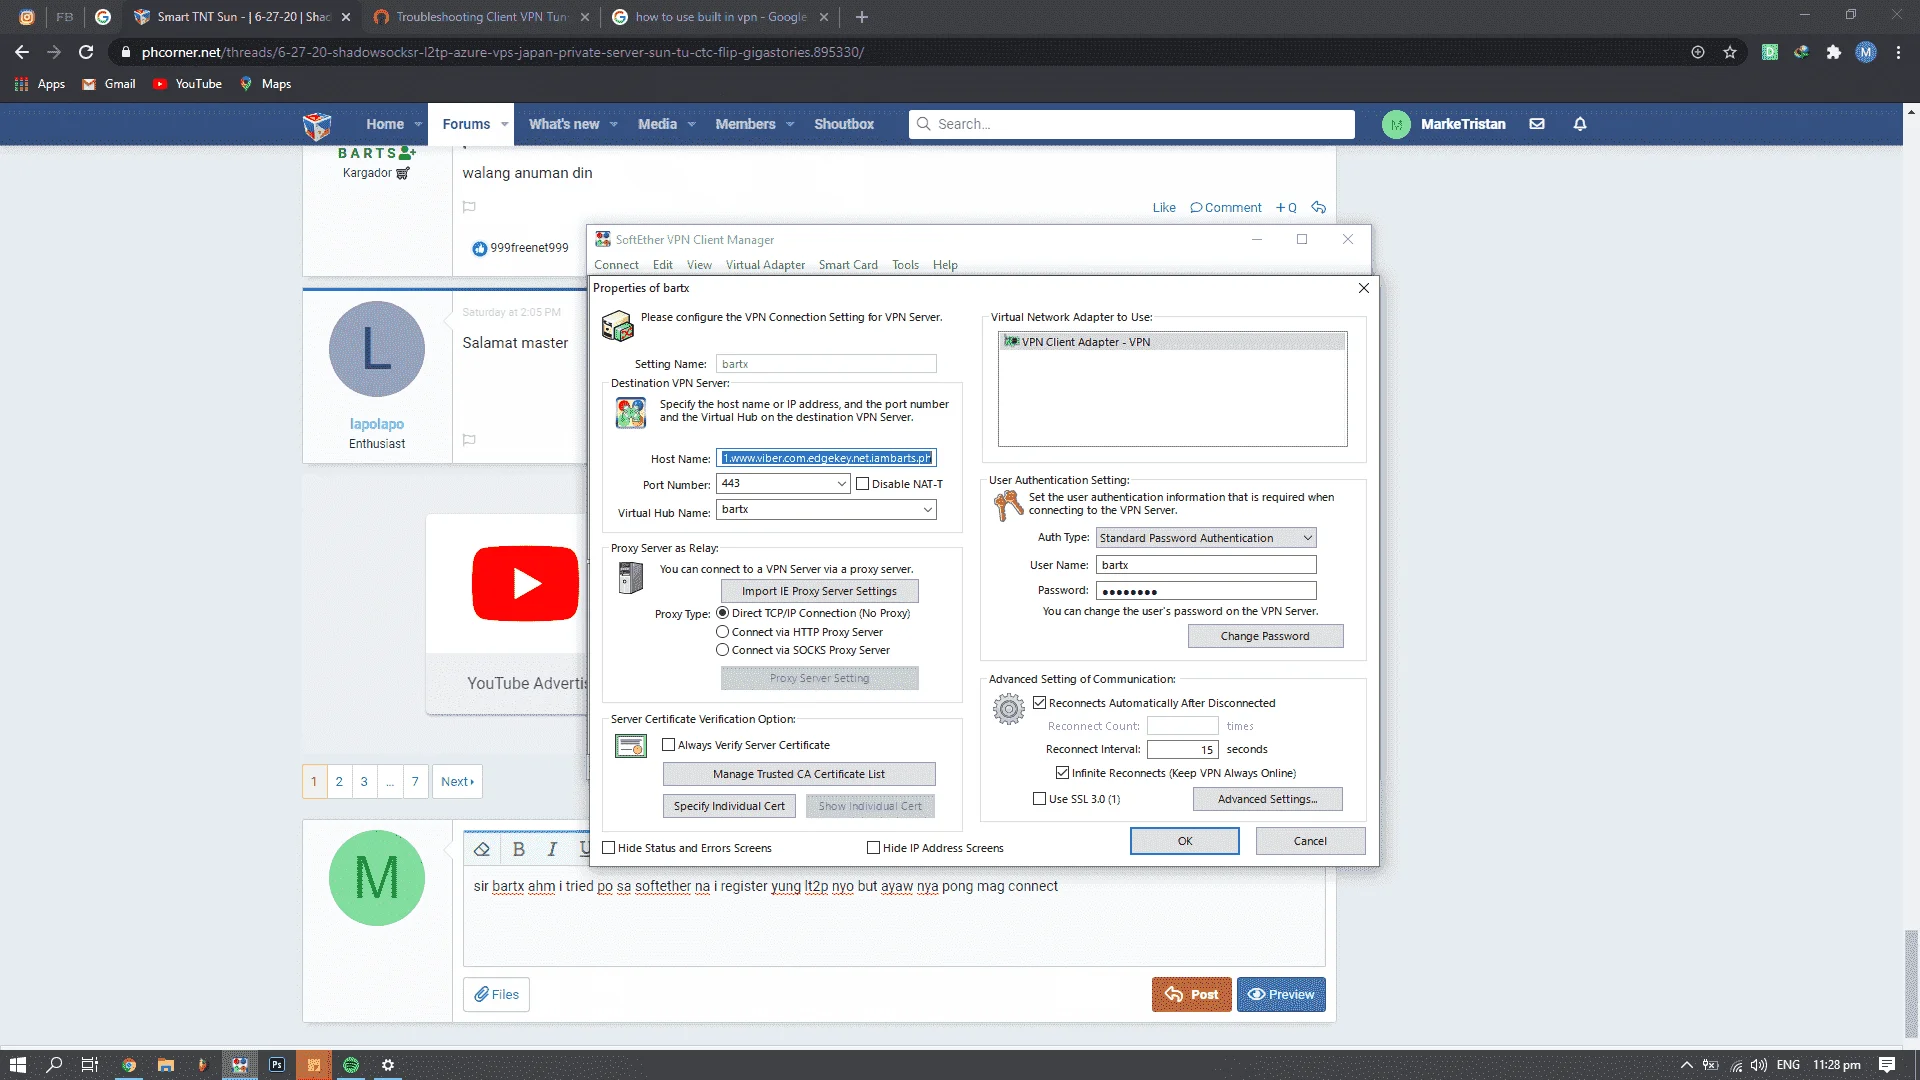Open the Connect menu in SoftEther
Screen dimensions: 1920x1080
[x=616, y=265]
